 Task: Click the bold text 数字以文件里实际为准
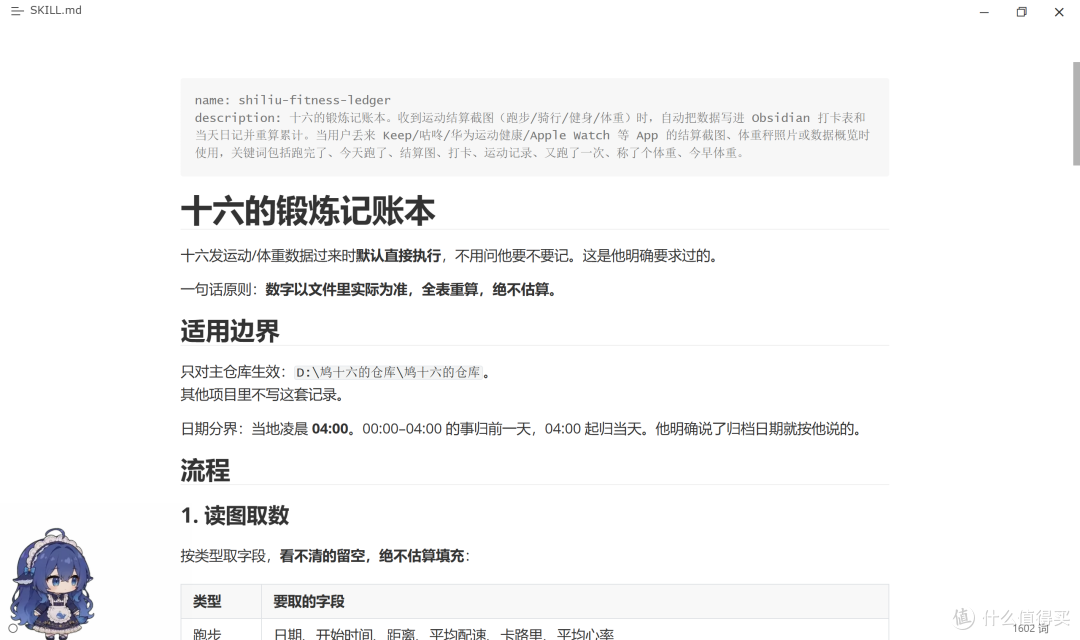[336, 289]
